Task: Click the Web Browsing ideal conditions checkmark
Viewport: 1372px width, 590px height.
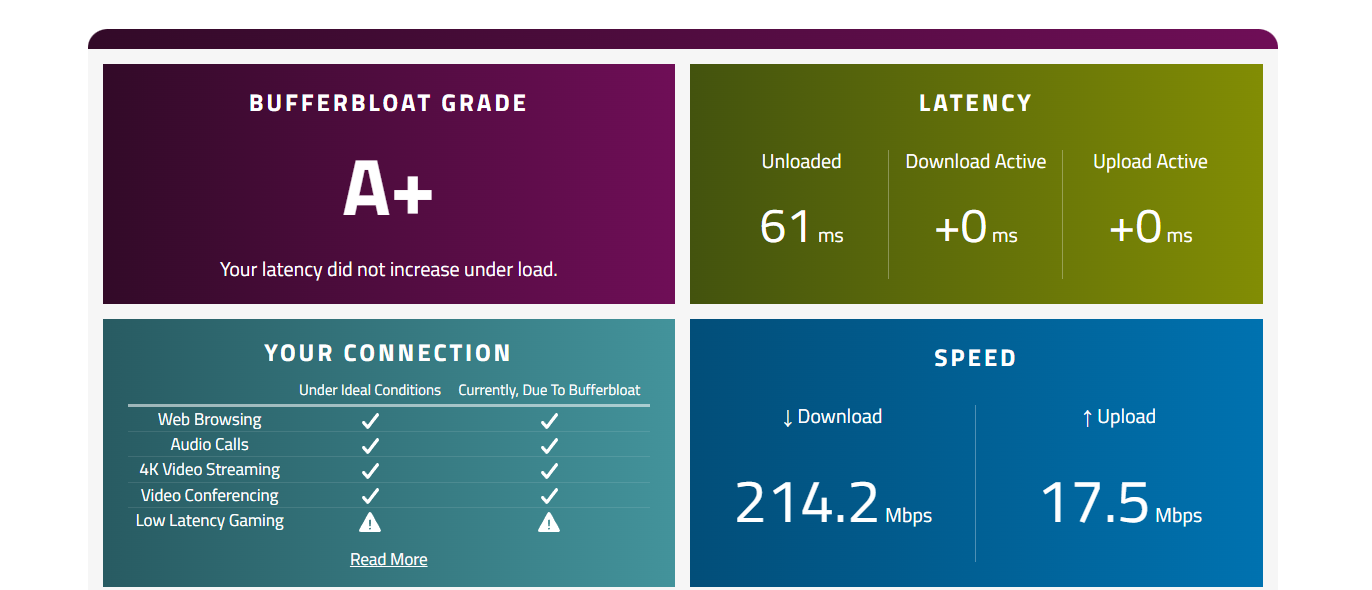Action: tap(370, 420)
